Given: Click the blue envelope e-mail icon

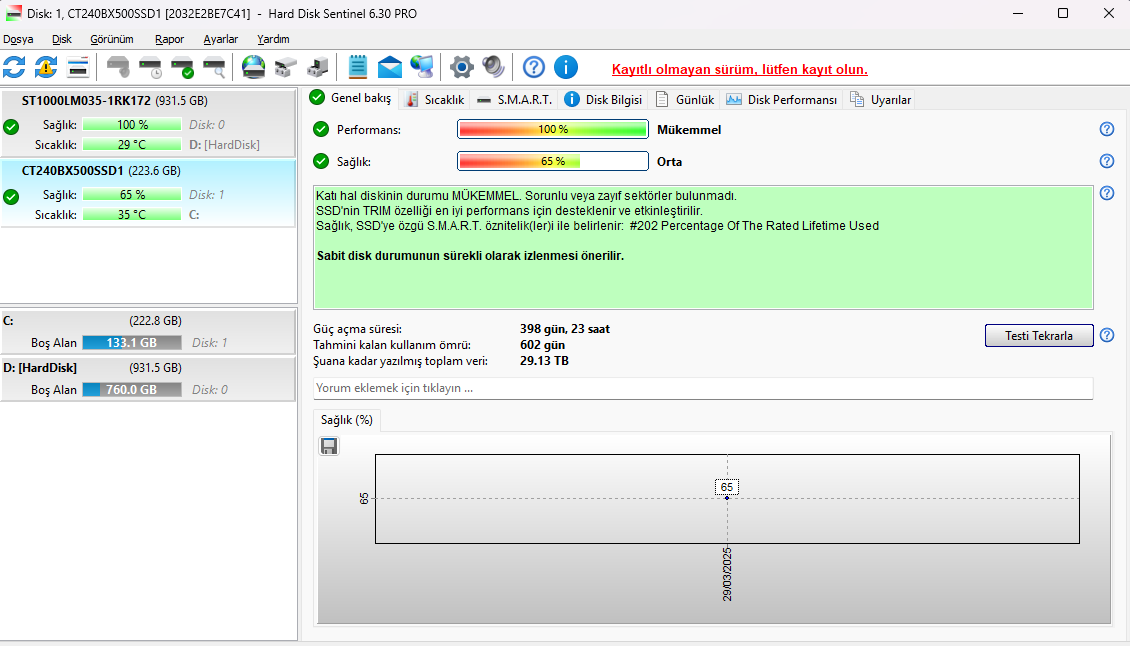Looking at the screenshot, I should pos(390,67).
